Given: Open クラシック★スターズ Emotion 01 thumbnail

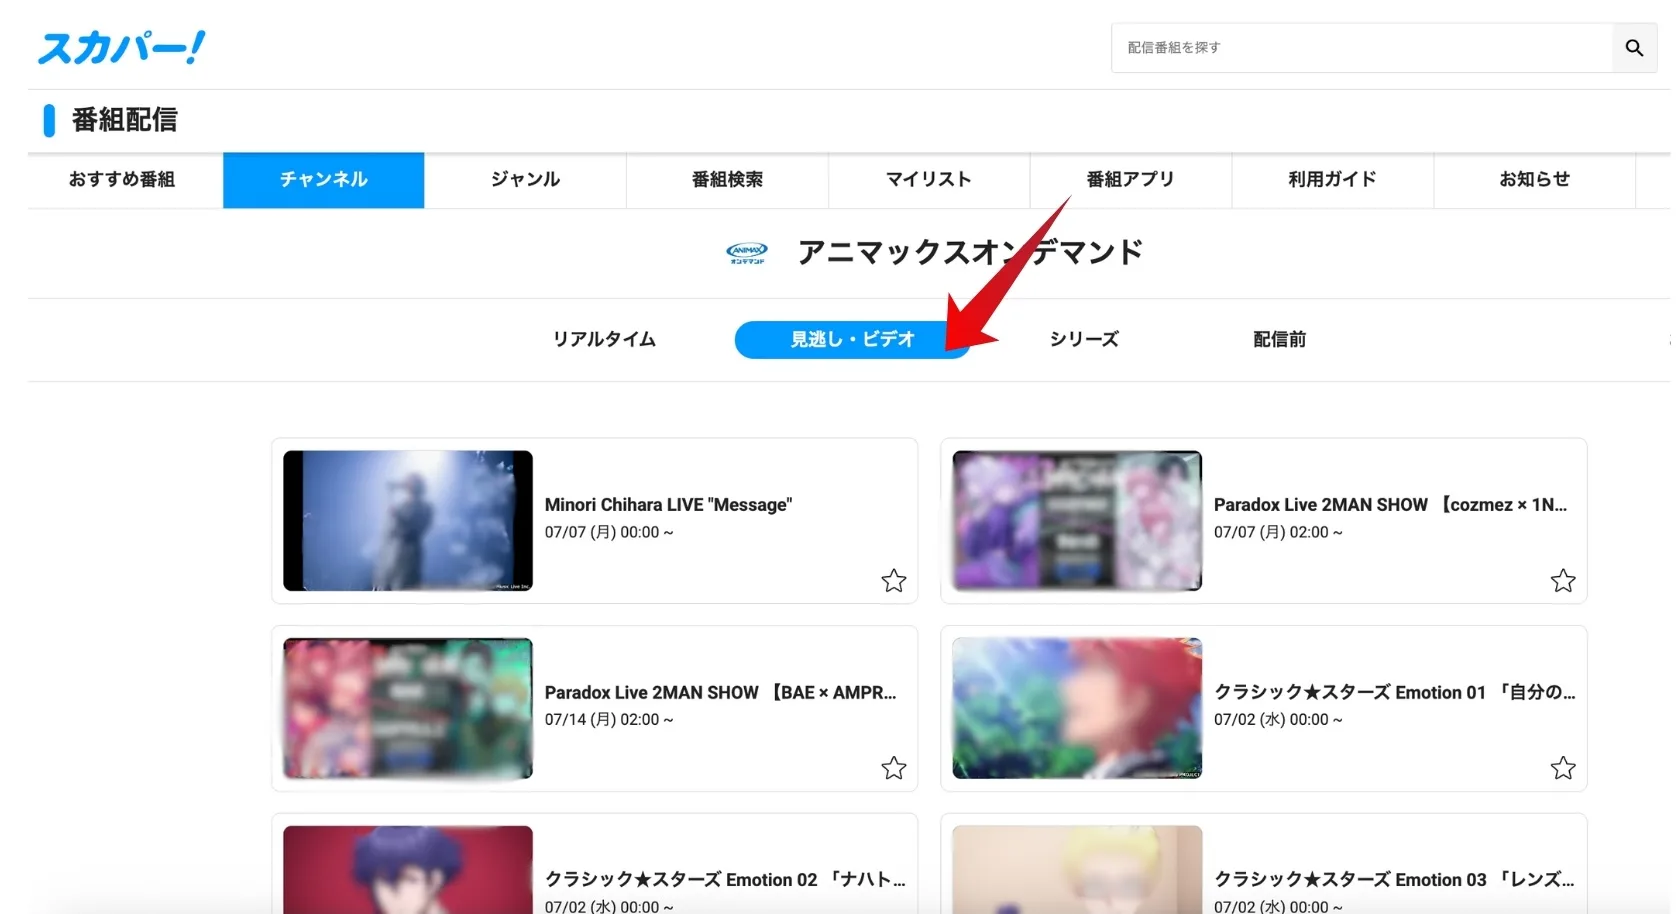Looking at the screenshot, I should coord(1077,708).
